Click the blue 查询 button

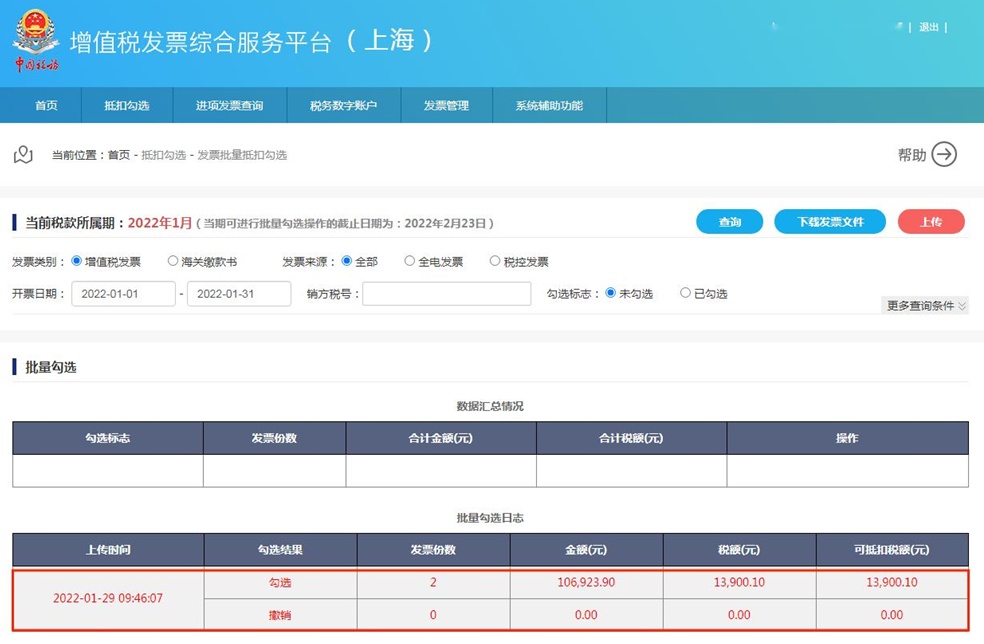(729, 222)
